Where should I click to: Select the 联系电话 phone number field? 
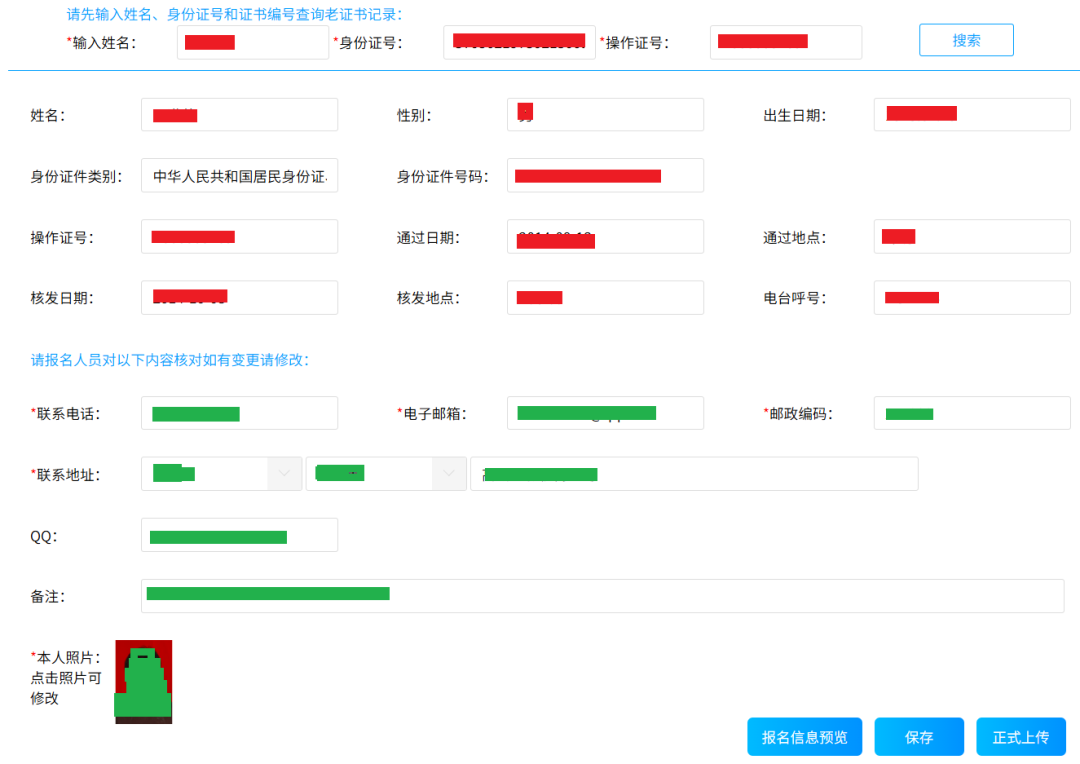(x=239, y=412)
